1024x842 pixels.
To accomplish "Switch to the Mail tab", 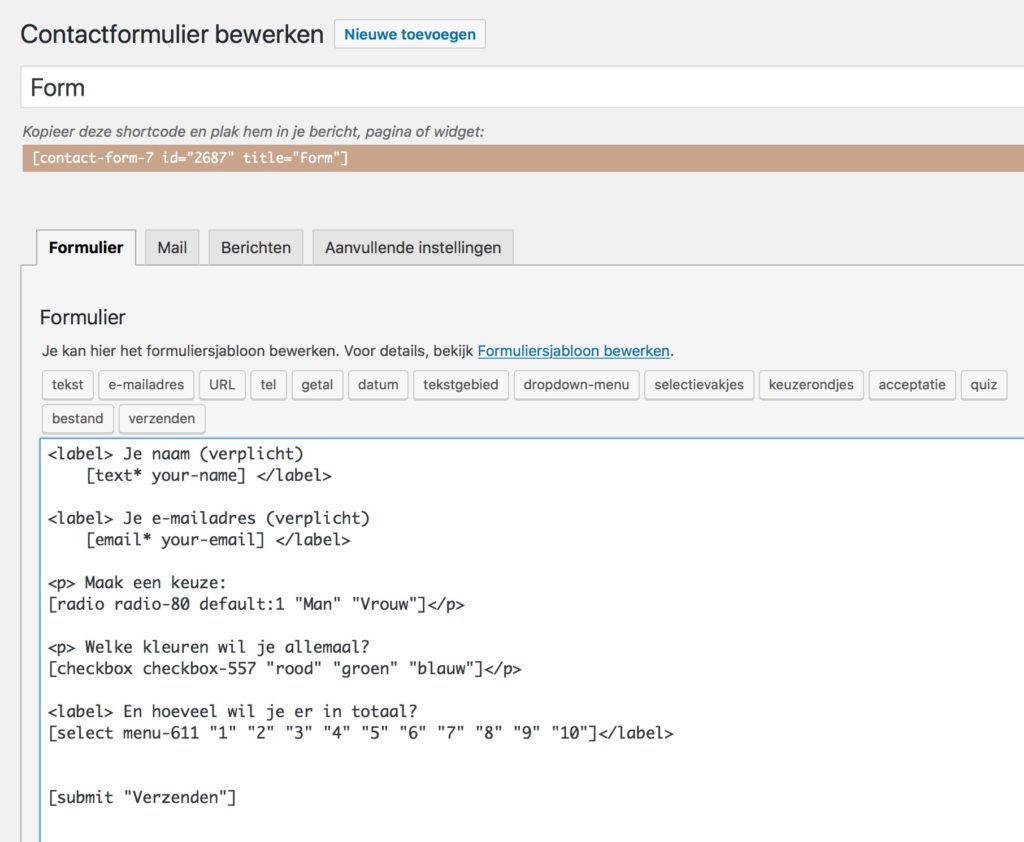I will [x=172, y=248].
